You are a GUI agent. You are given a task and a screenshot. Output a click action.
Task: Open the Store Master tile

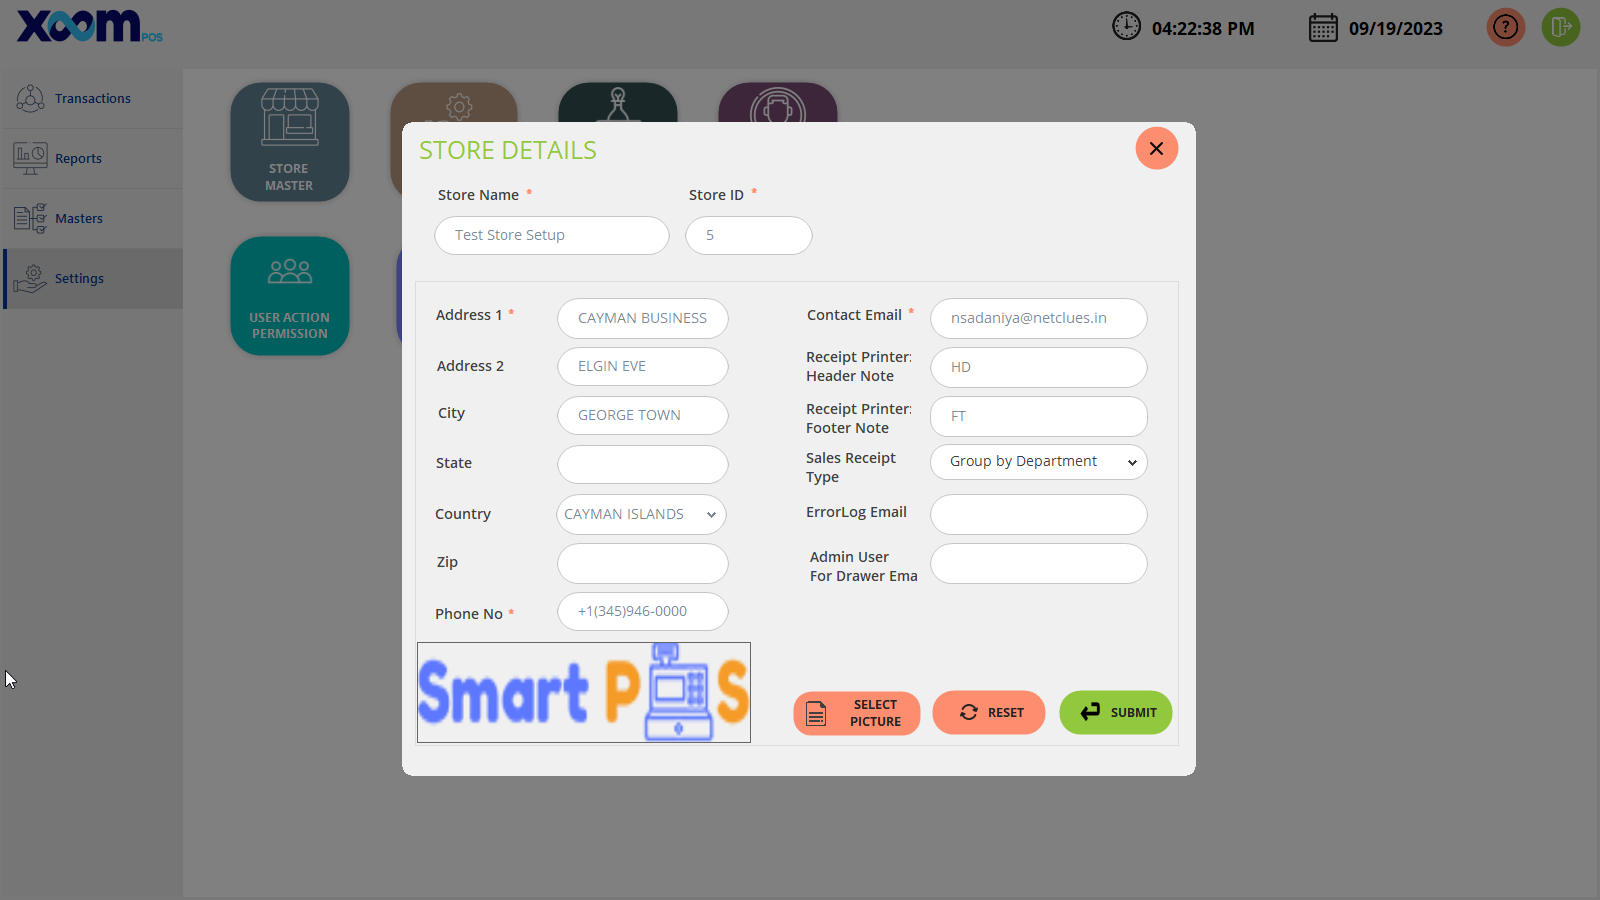[290, 142]
